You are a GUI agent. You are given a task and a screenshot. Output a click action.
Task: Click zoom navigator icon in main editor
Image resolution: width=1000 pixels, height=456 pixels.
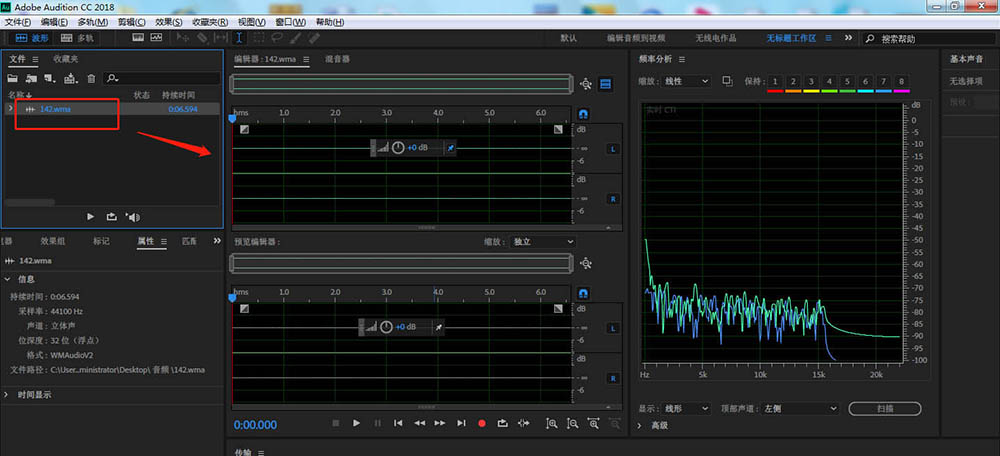(586, 84)
